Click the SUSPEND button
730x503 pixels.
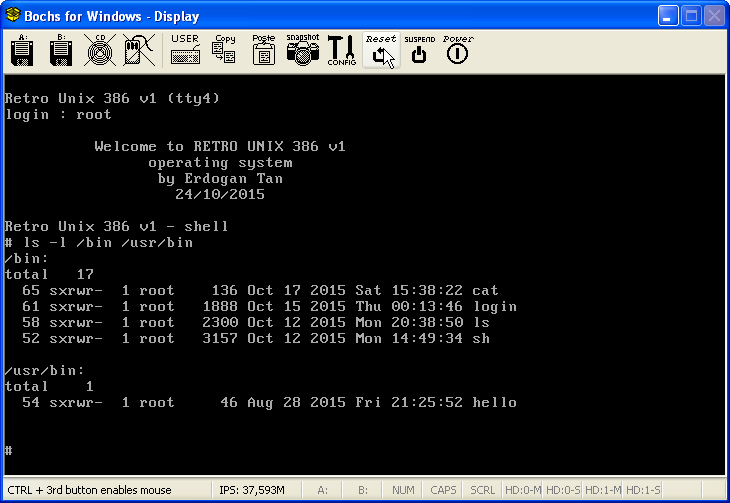point(419,51)
